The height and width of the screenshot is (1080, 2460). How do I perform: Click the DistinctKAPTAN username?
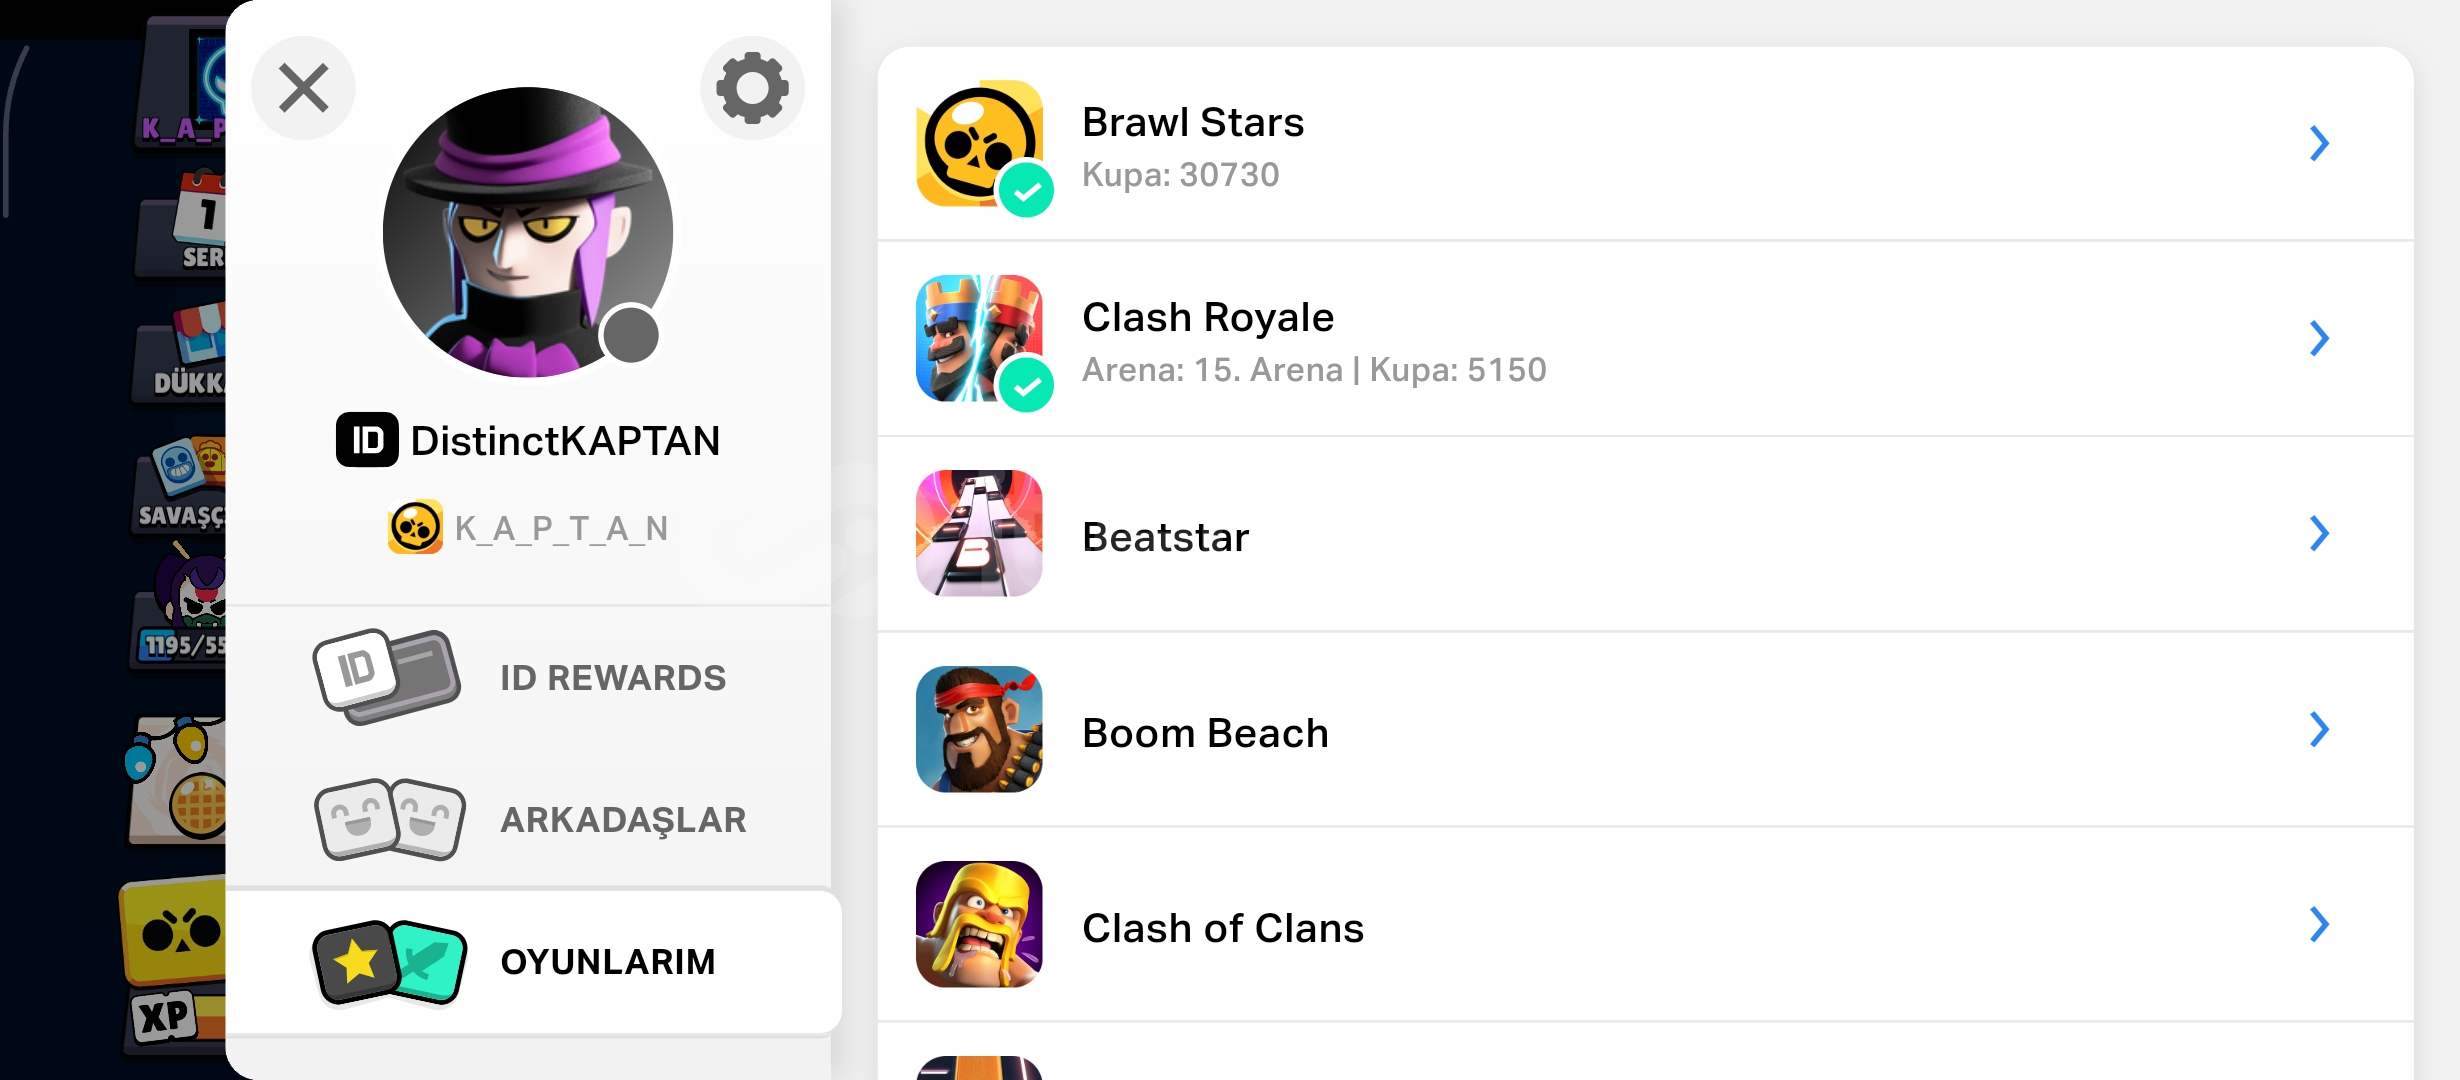click(565, 440)
